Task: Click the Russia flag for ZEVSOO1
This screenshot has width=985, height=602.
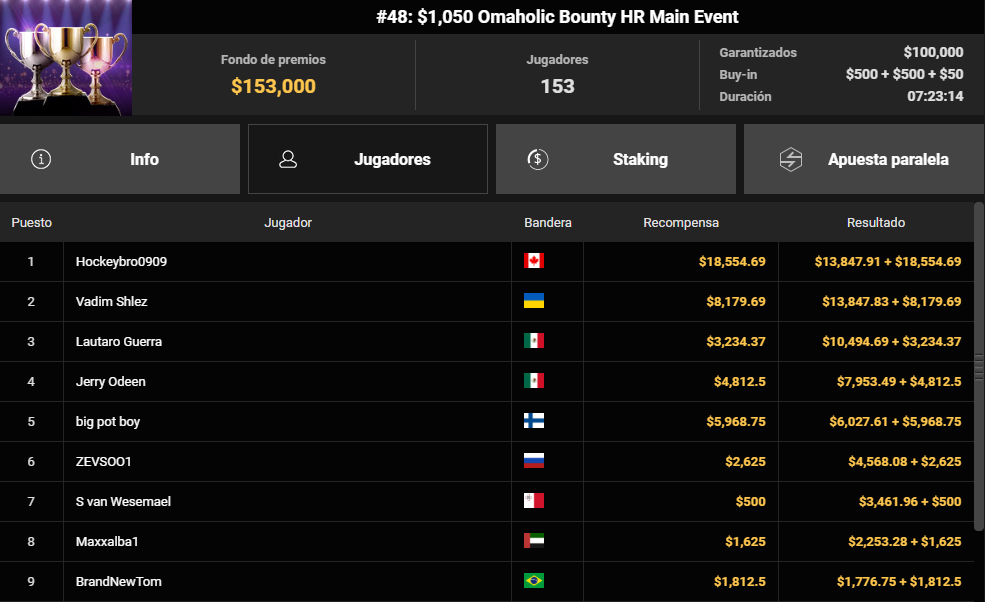Action: tap(534, 461)
